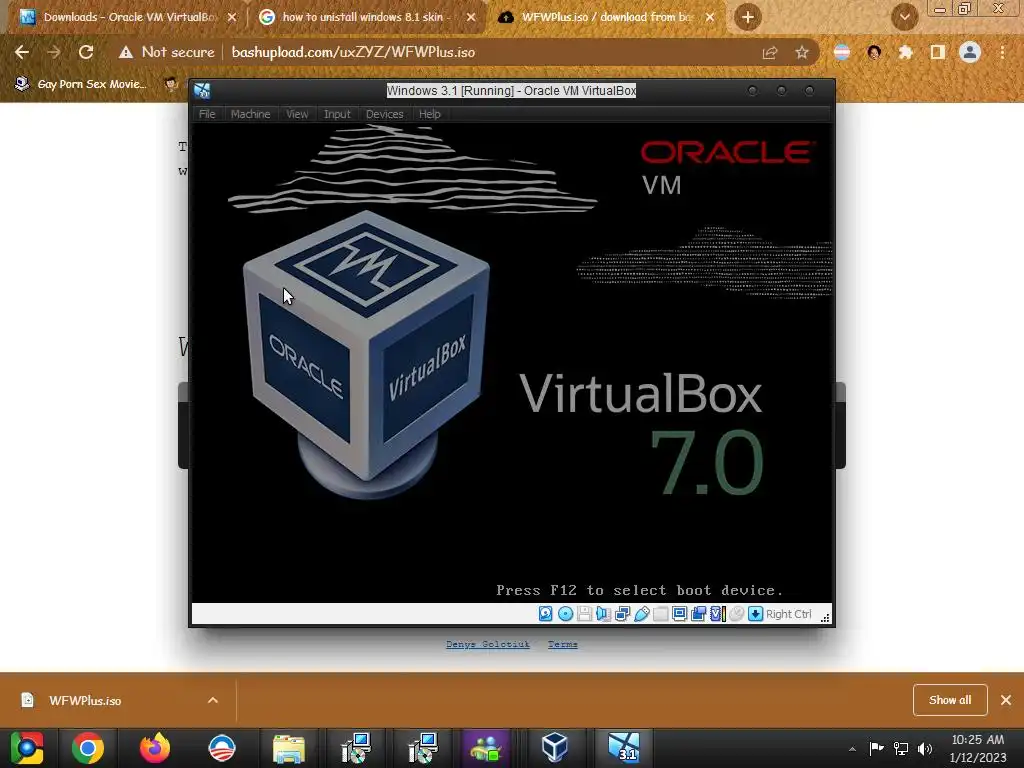This screenshot has width=1024, height=768.
Task: Click the optical drive indicator in VirtualBox
Action: (x=566, y=614)
